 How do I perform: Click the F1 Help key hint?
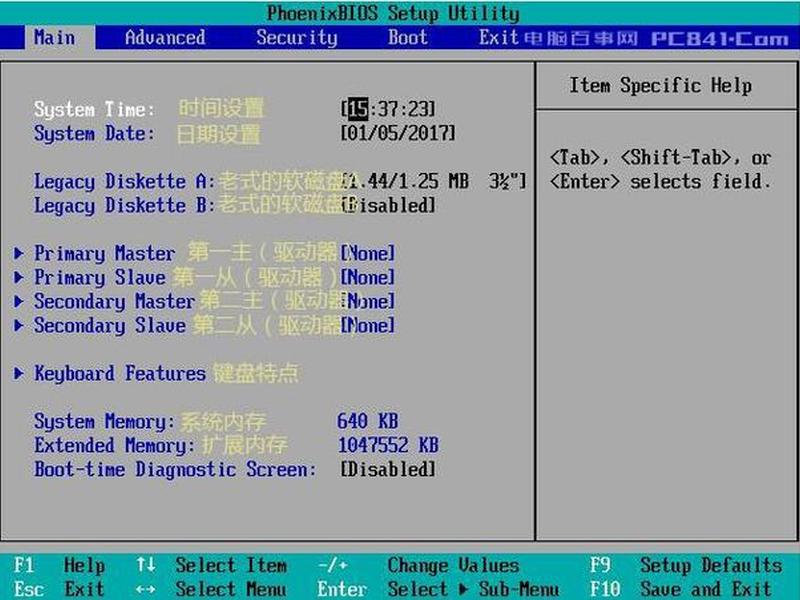click(x=60, y=565)
